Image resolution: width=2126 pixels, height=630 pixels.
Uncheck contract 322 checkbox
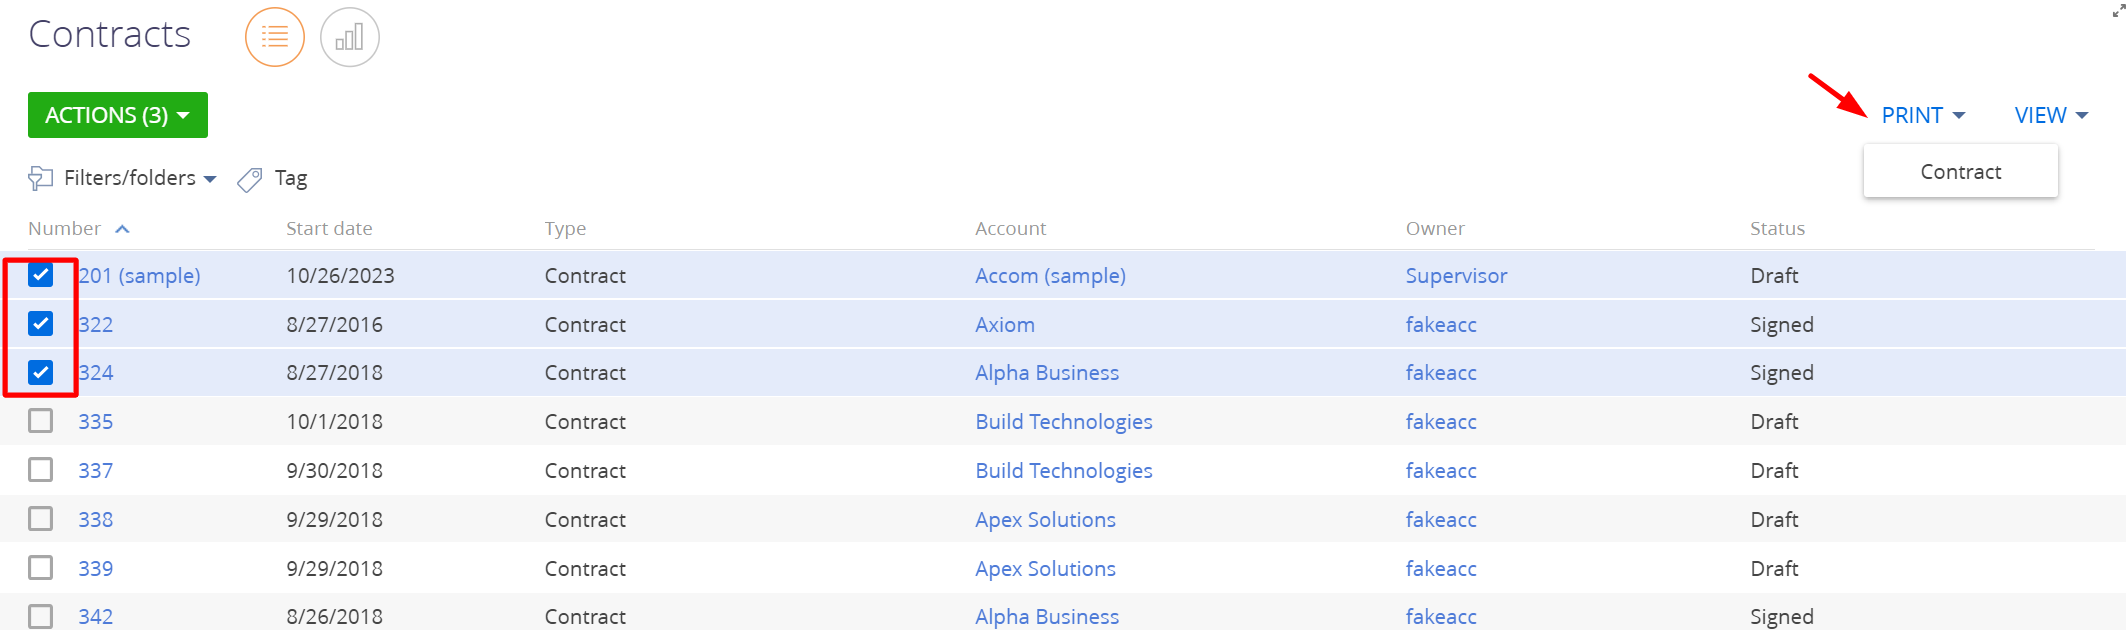[41, 324]
